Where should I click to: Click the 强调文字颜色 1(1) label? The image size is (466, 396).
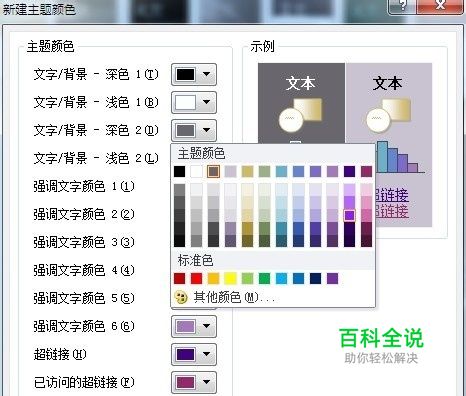[x=84, y=186]
